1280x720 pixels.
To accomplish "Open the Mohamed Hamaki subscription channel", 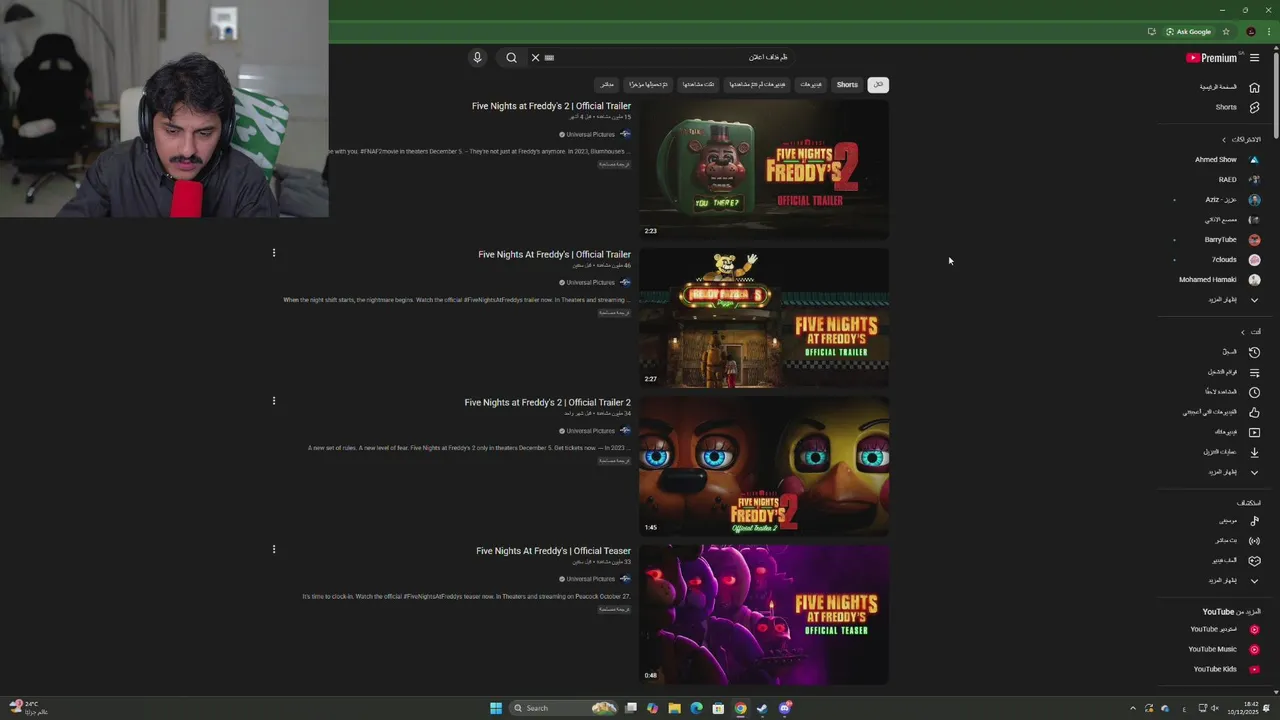I will 1220,279.
